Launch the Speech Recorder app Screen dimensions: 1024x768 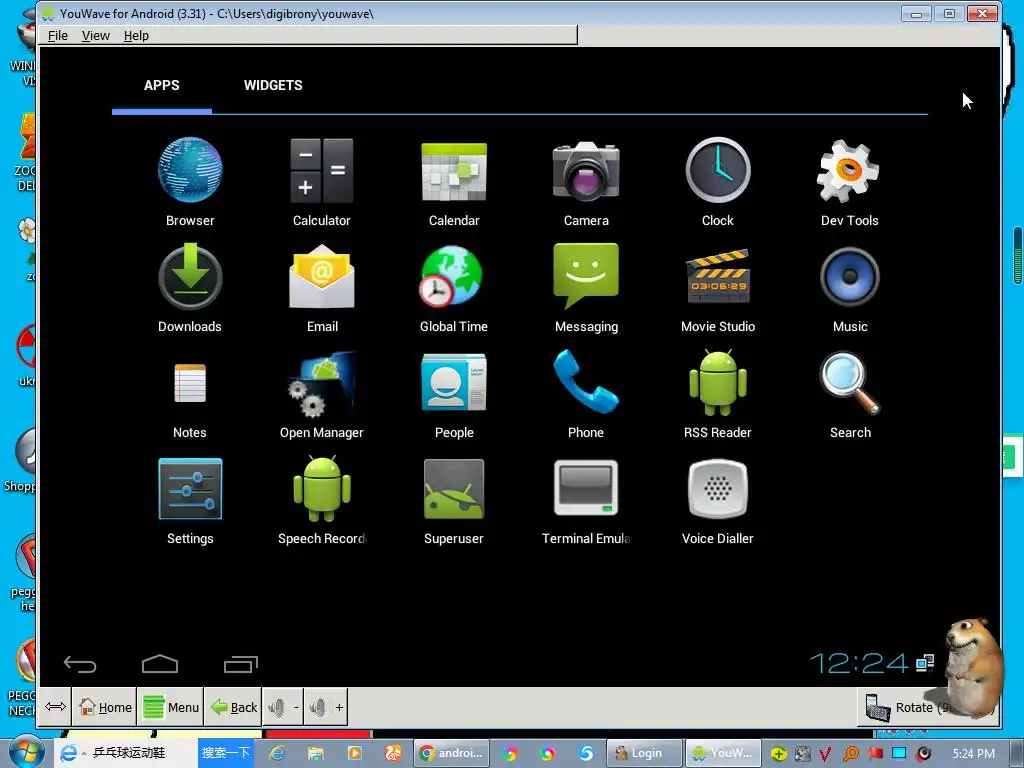pyautogui.click(x=322, y=488)
